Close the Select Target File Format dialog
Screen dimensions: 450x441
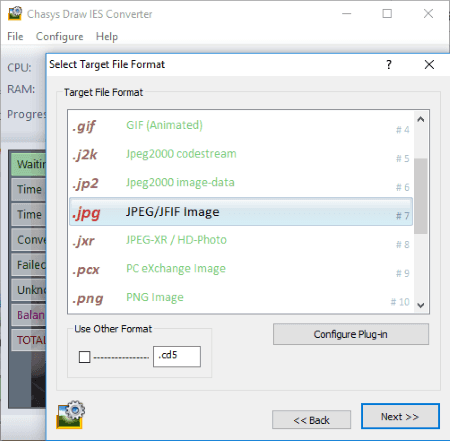429,65
